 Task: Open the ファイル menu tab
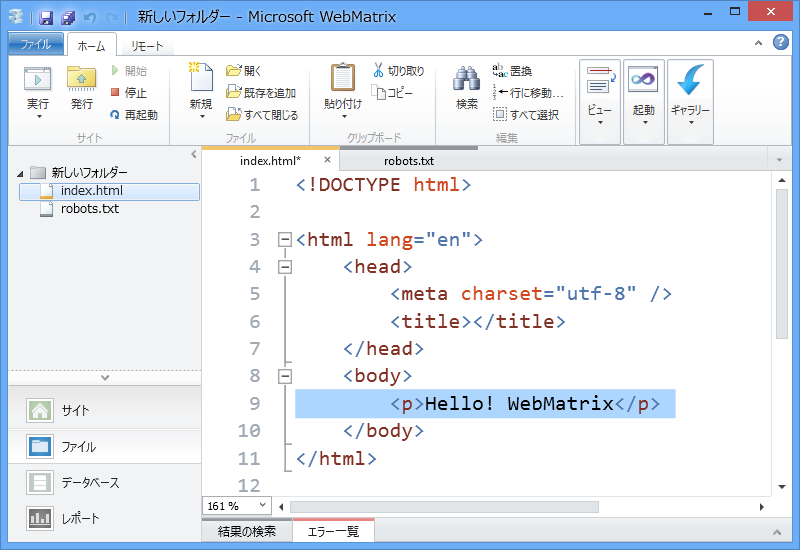coord(36,44)
